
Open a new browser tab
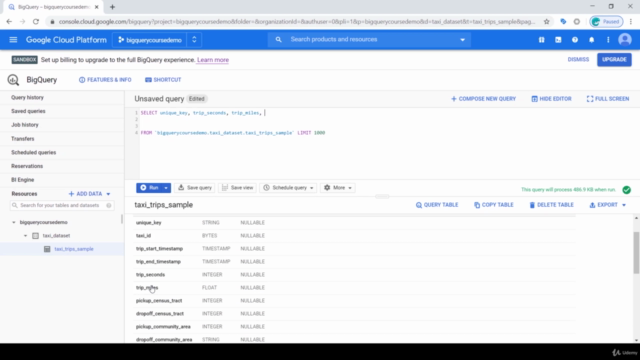(112, 7)
